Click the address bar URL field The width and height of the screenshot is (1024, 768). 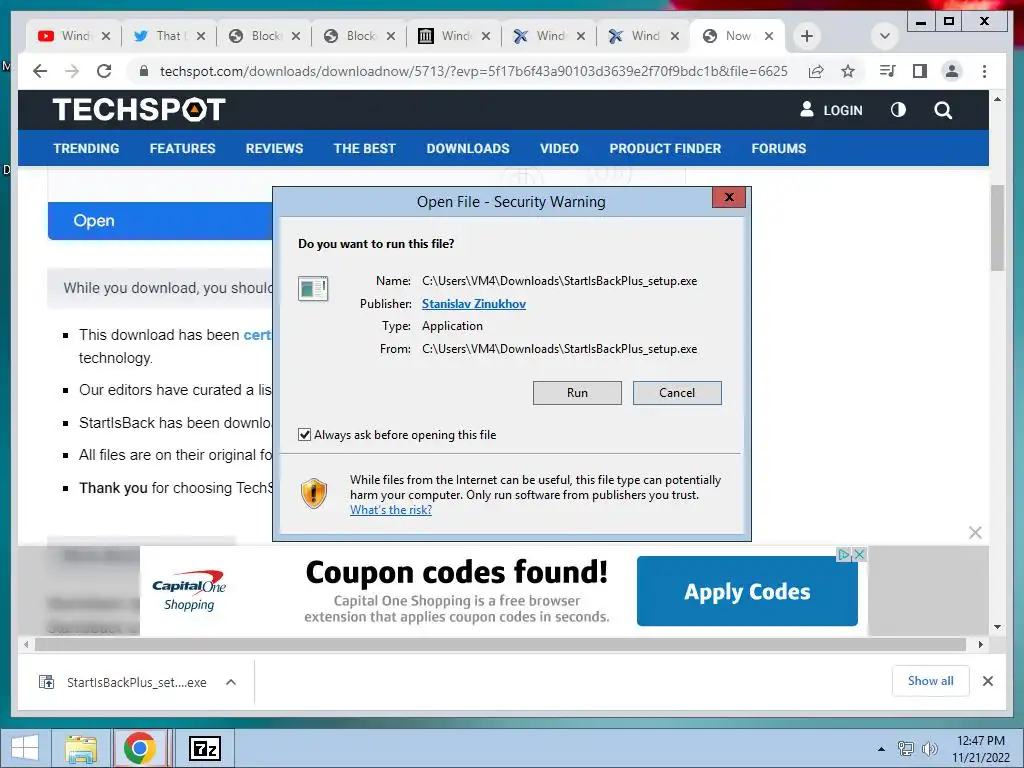pyautogui.click(x=473, y=71)
